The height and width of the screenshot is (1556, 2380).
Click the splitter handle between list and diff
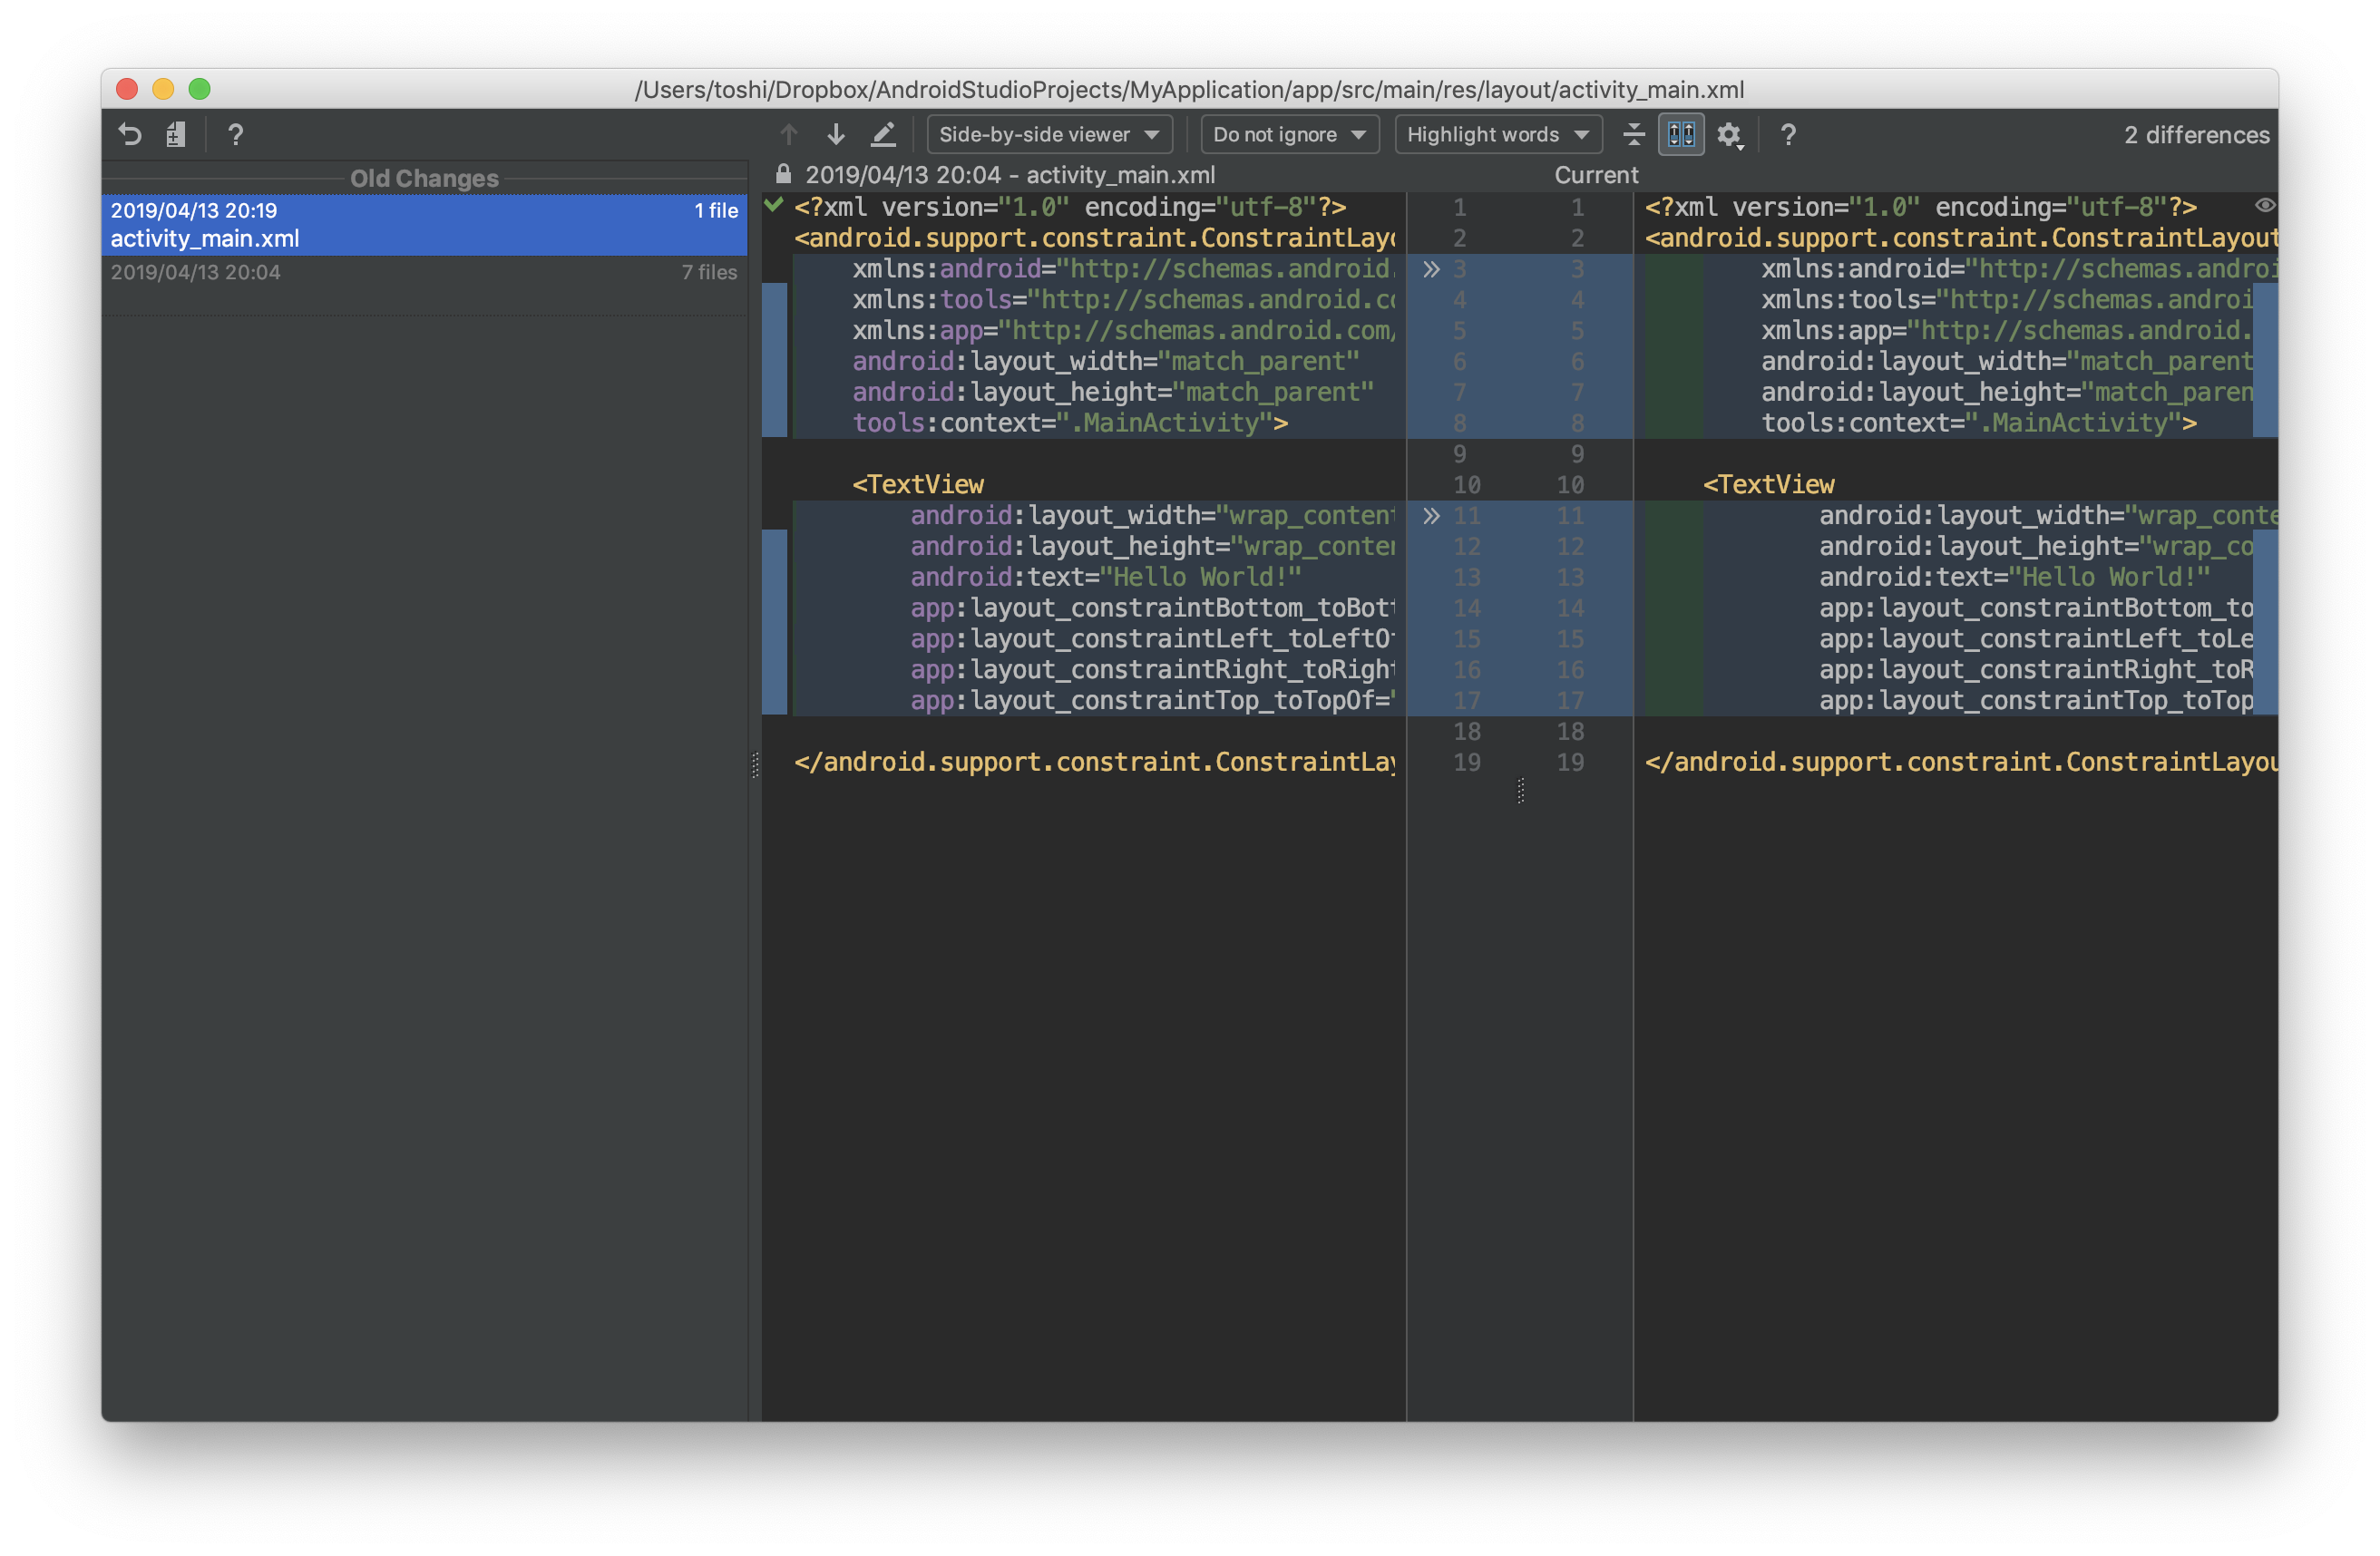click(x=755, y=765)
